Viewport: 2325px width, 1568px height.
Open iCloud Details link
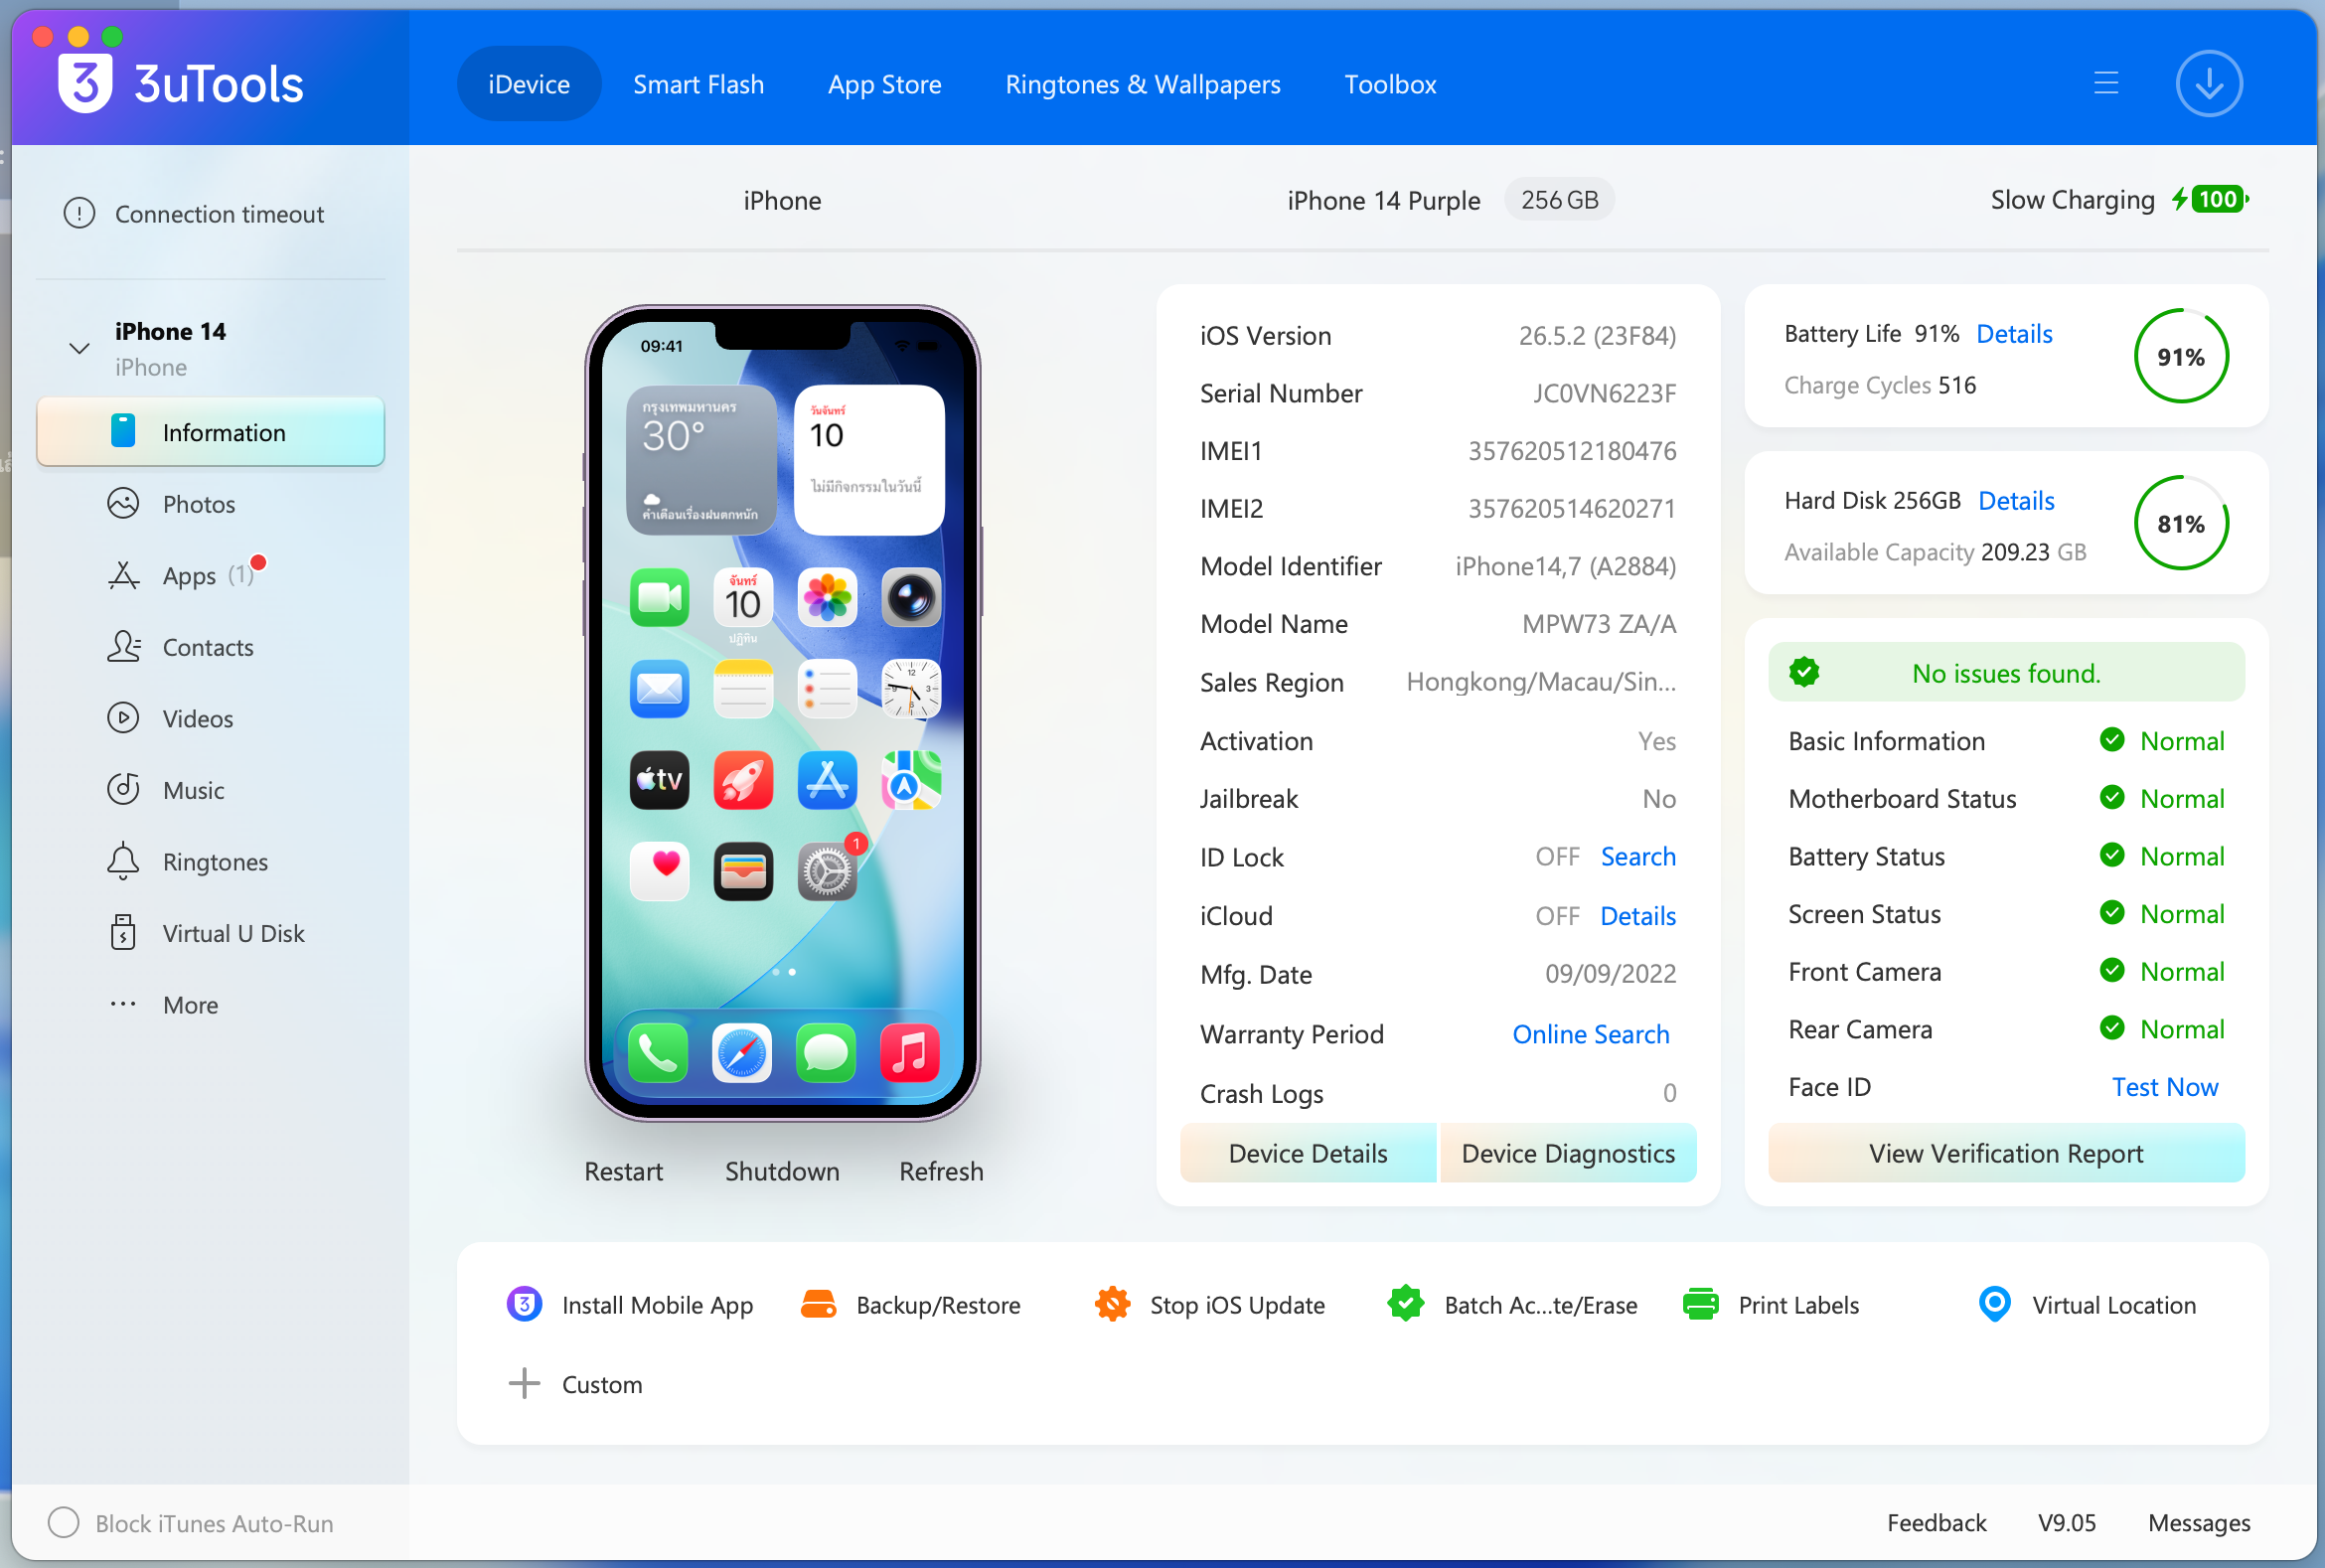click(1638, 916)
